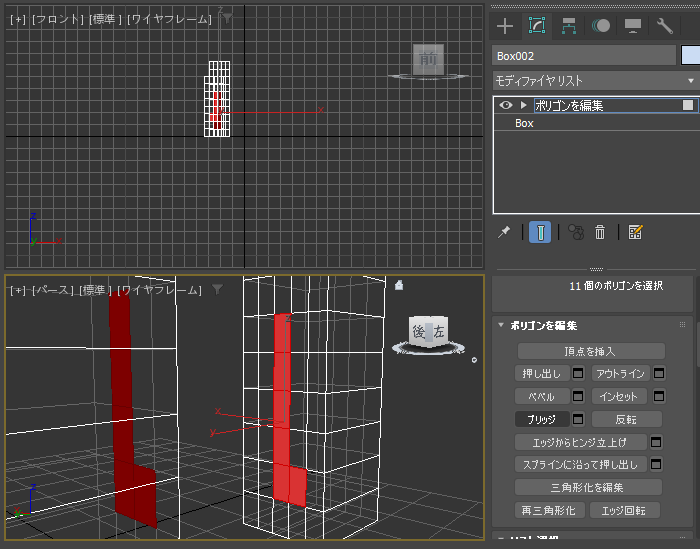
Task: Collapse the ポリゴンを編集 rollout
Action: (501, 325)
